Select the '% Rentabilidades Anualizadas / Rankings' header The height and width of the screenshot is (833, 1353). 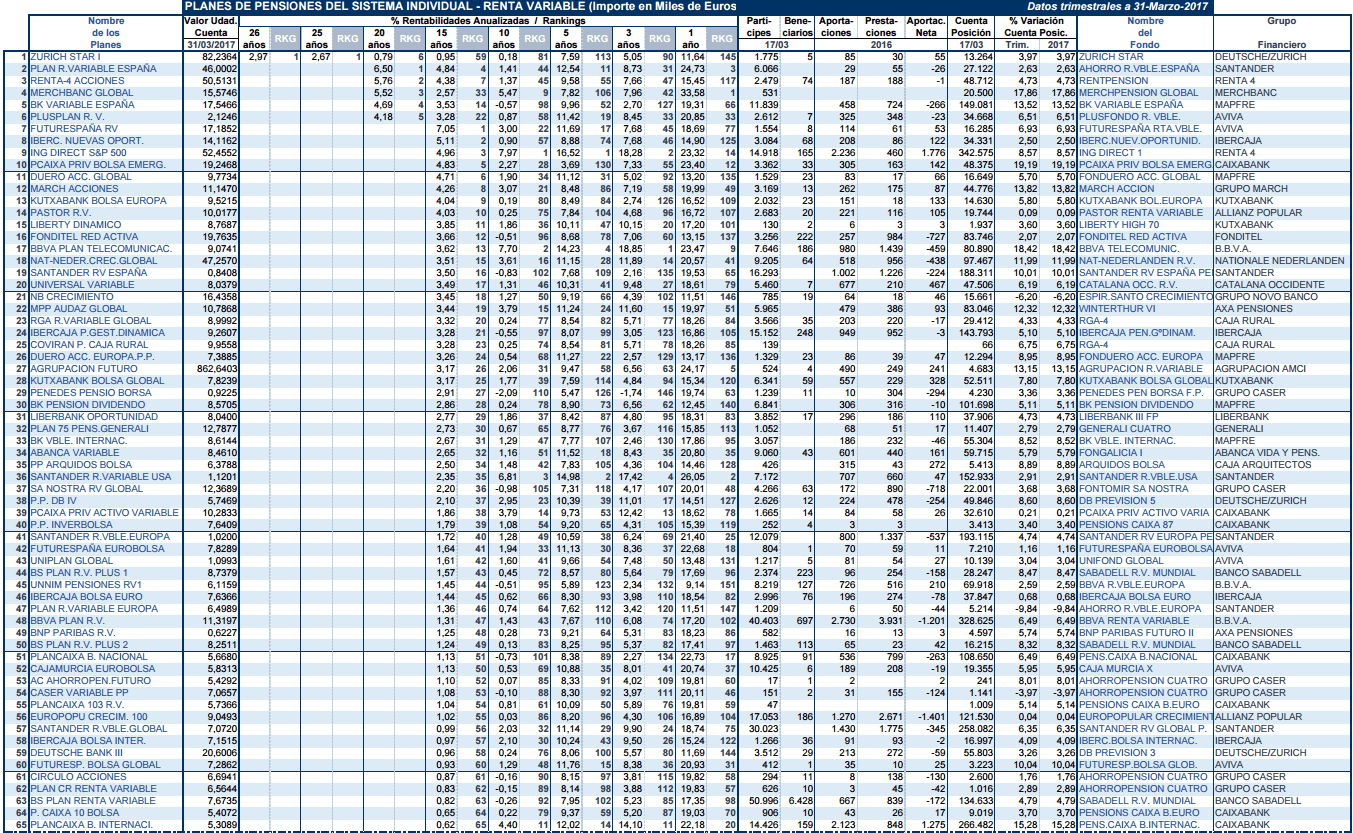488,20
